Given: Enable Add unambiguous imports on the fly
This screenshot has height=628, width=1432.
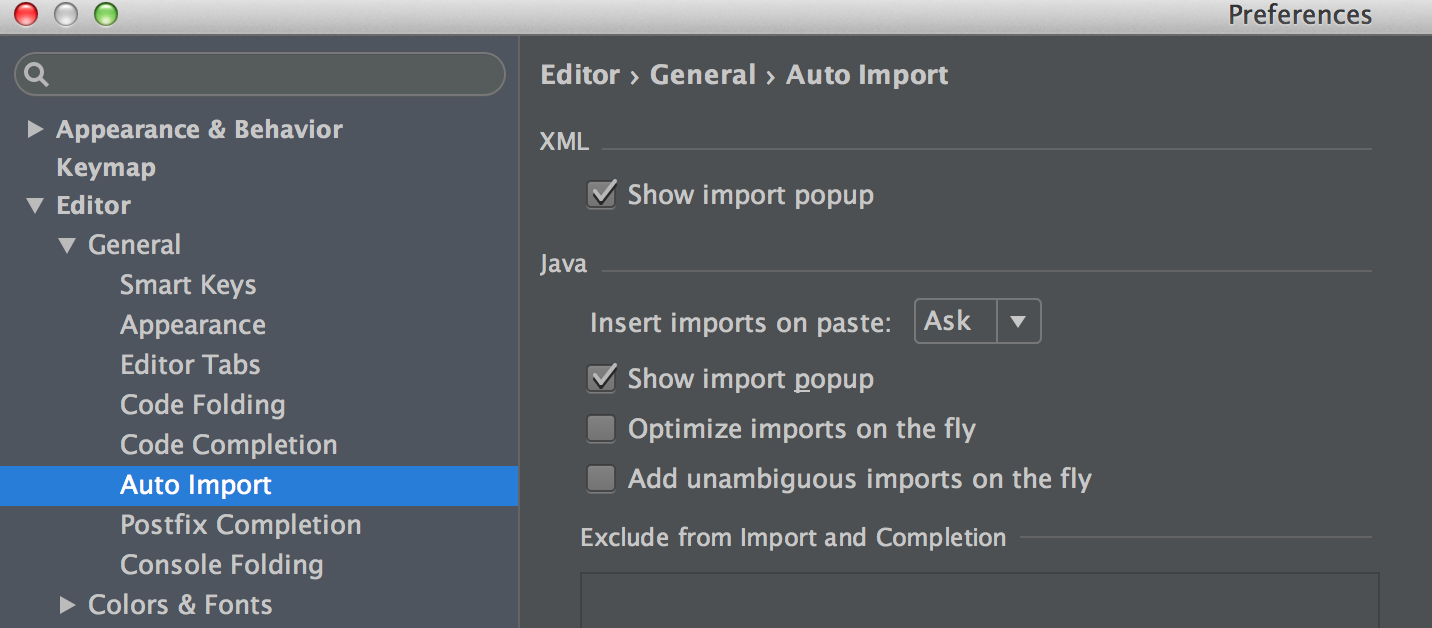Looking at the screenshot, I should (601, 479).
